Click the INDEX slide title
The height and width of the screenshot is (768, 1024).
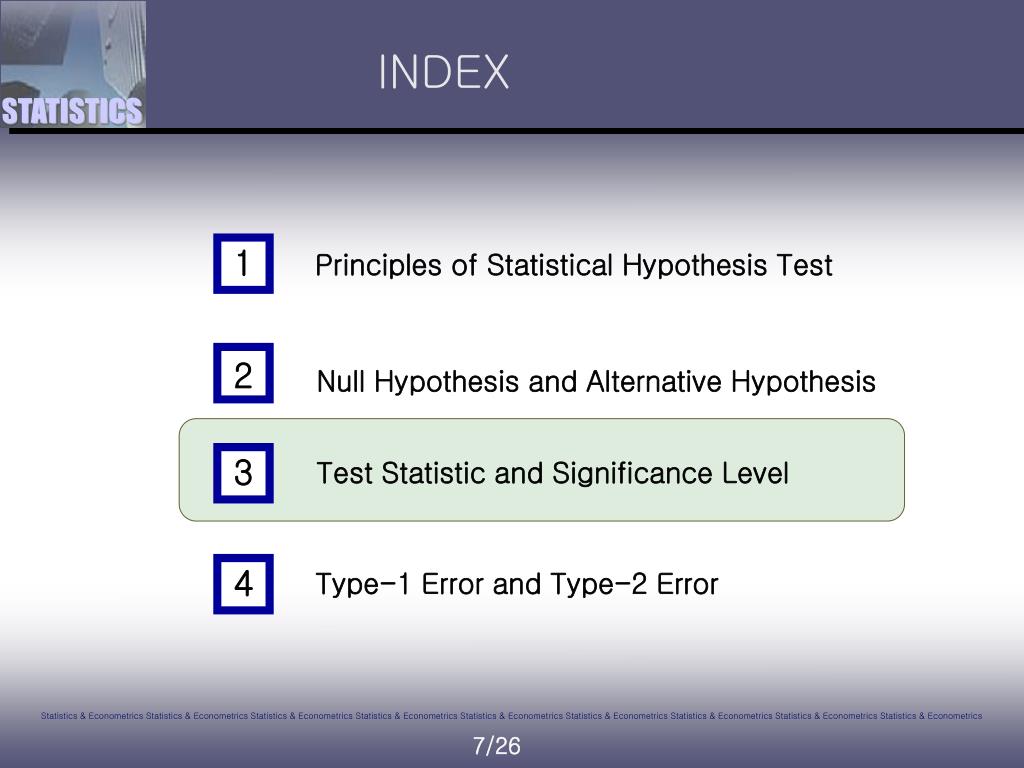443,72
